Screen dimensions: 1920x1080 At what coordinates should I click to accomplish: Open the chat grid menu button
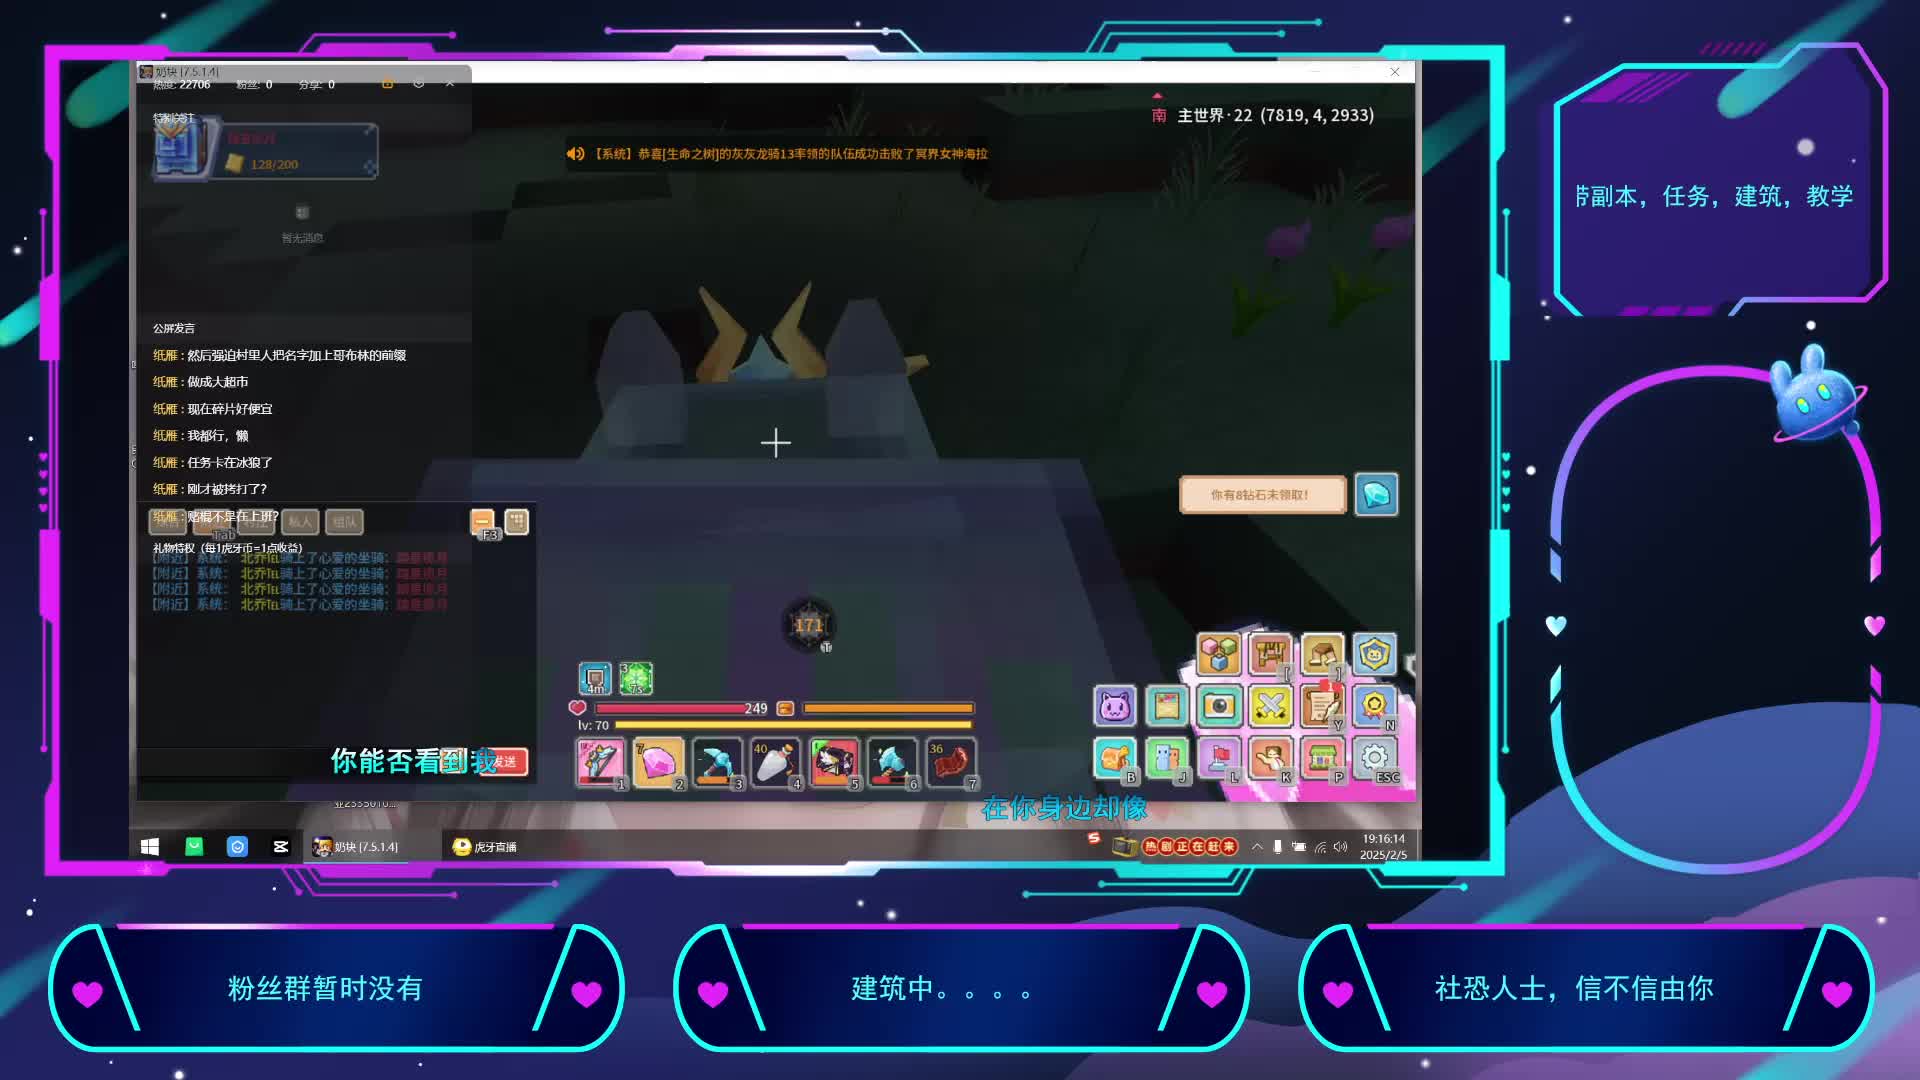[516, 521]
